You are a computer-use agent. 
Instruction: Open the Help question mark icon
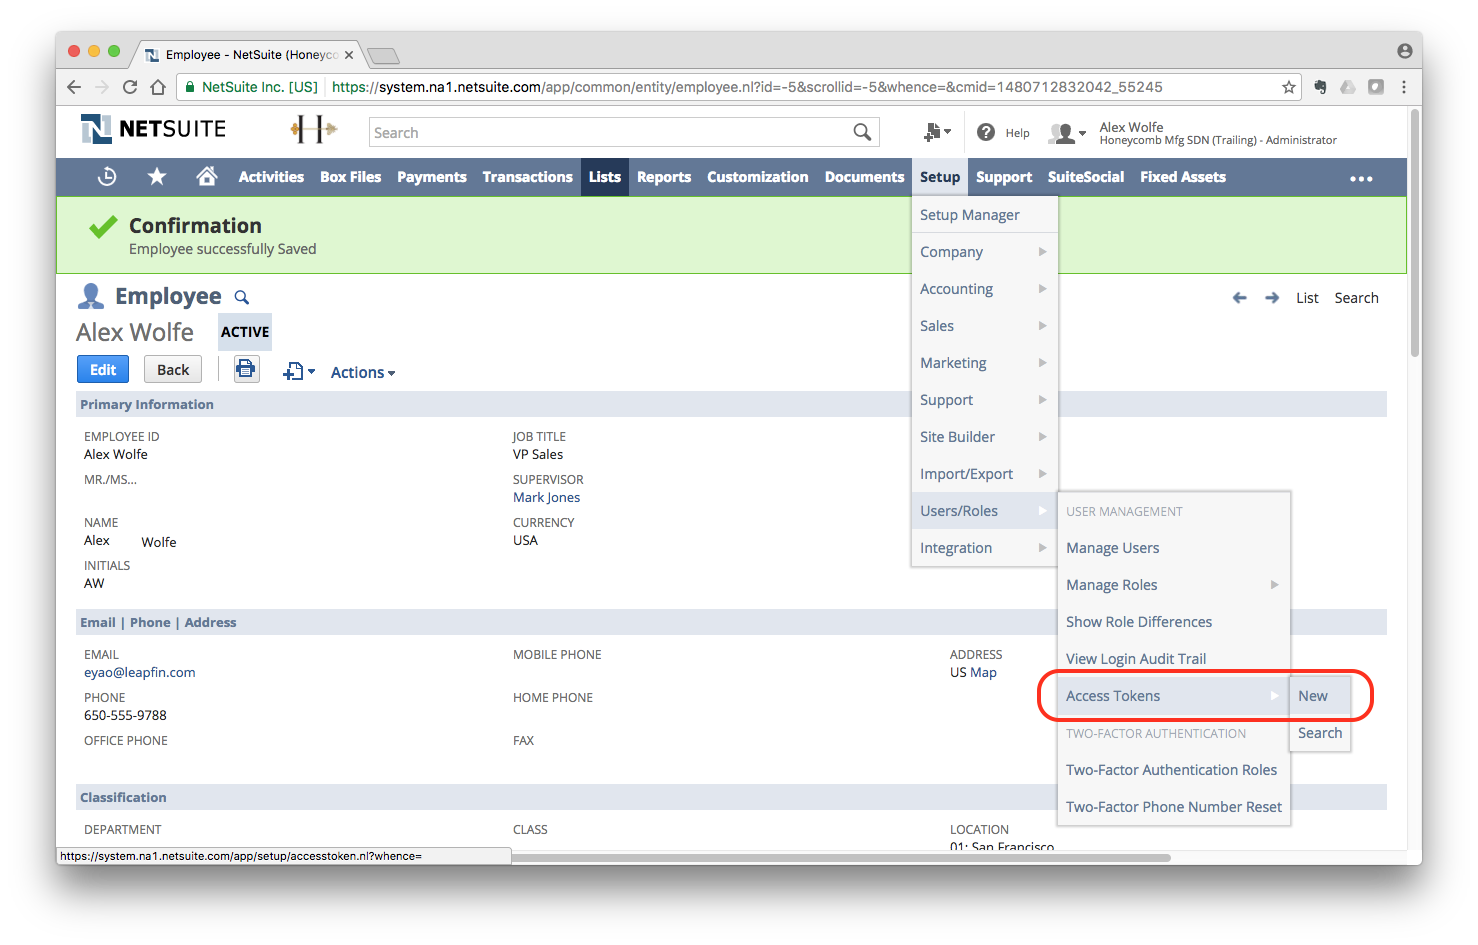(x=986, y=132)
